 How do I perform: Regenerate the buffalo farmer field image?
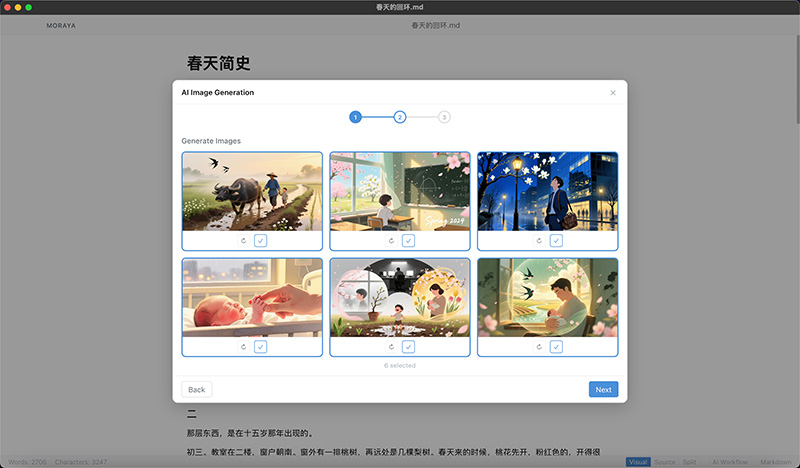click(245, 240)
